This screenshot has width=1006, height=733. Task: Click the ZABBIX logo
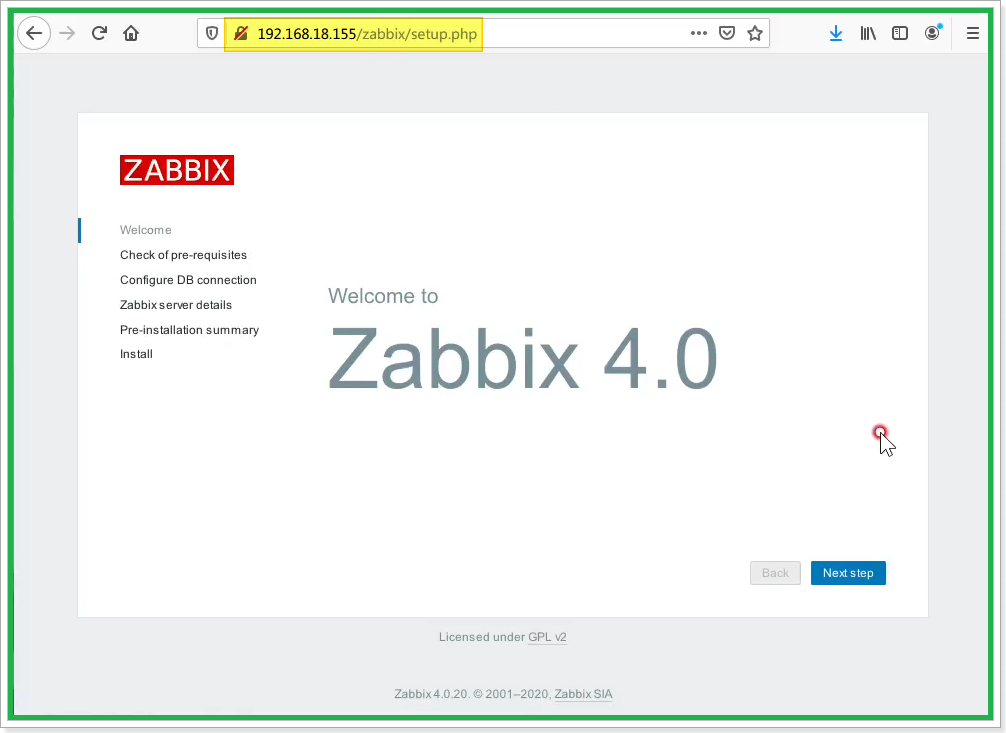pyautogui.click(x=176, y=170)
